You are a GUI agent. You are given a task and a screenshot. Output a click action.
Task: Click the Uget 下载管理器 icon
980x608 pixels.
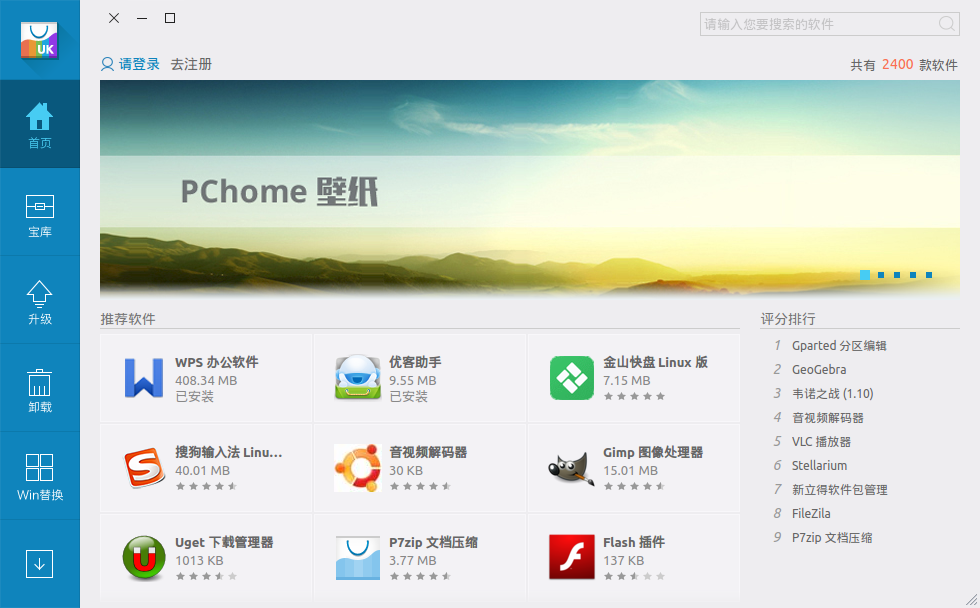click(x=145, y=557)
